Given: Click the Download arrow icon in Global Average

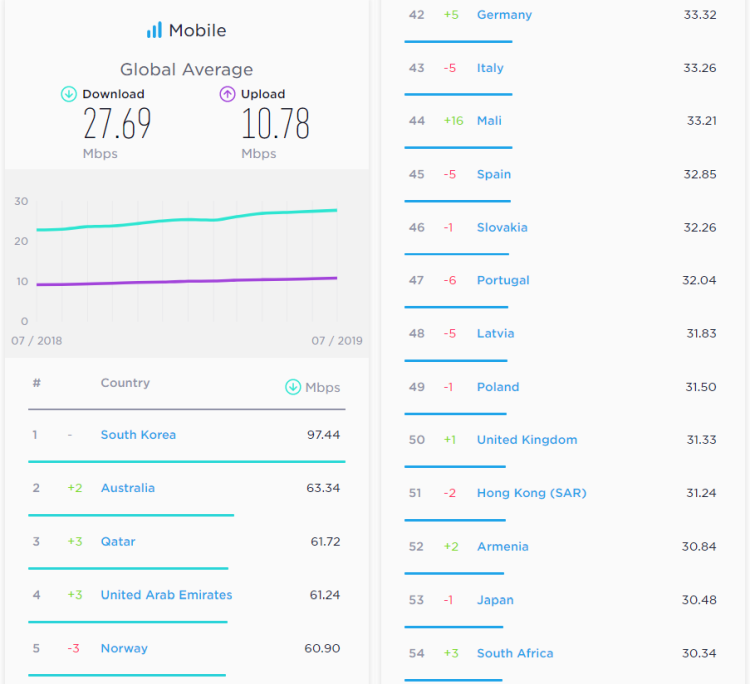Looking at the screenshot, I should click(69, 94).
